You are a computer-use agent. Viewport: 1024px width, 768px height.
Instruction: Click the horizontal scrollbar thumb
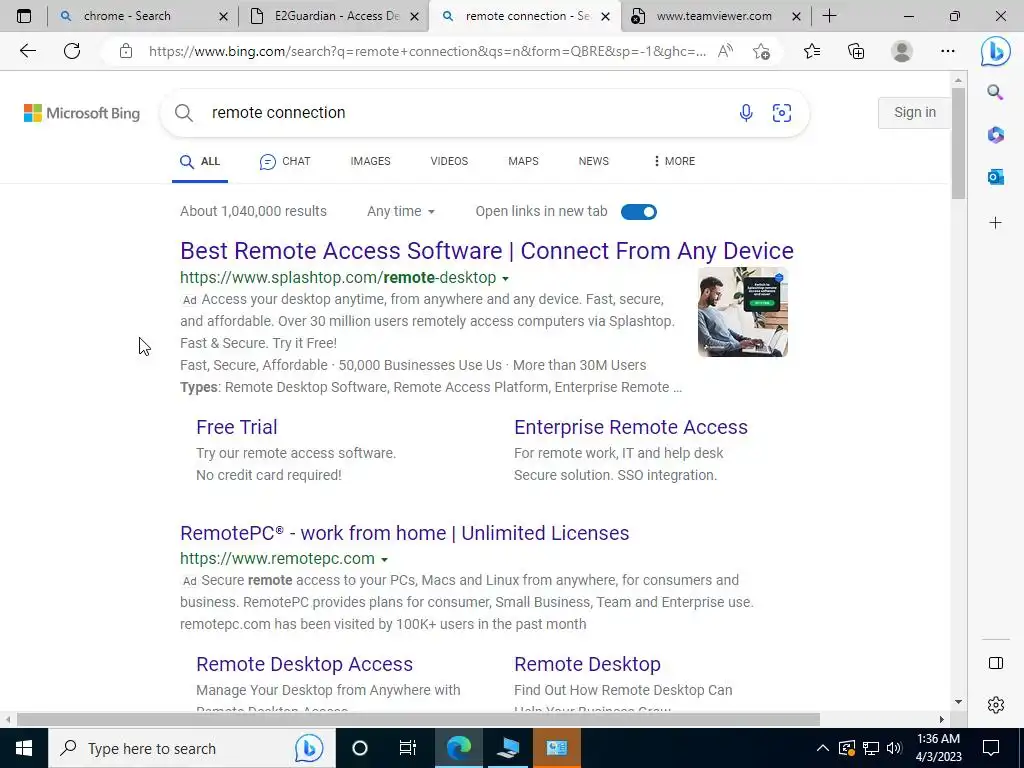418,719
